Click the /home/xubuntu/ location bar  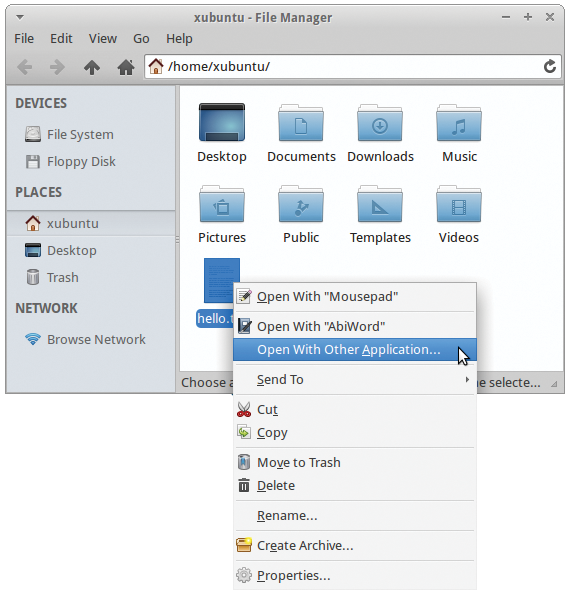coord(352,67)
